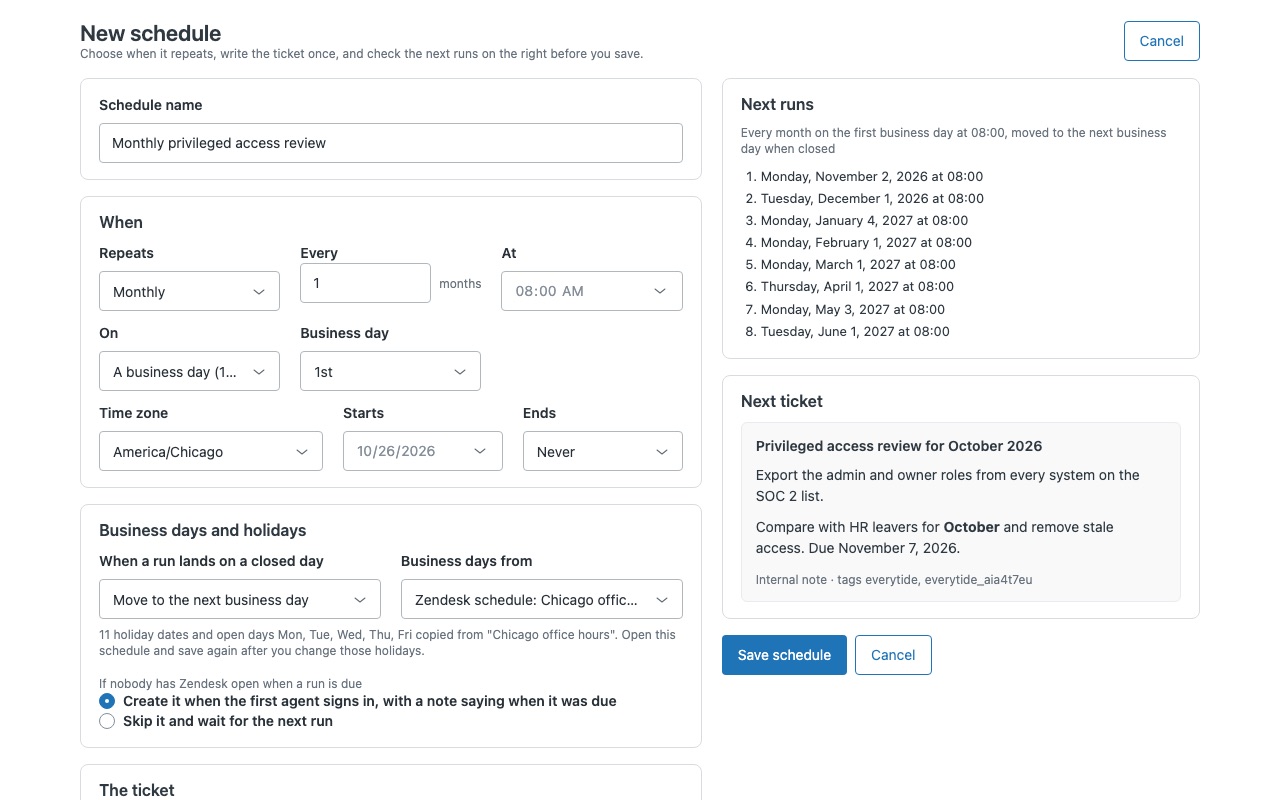Open the America/Chicago time zone selector
This screenshot has height=800, width=1280.
[x=211, y=451]
